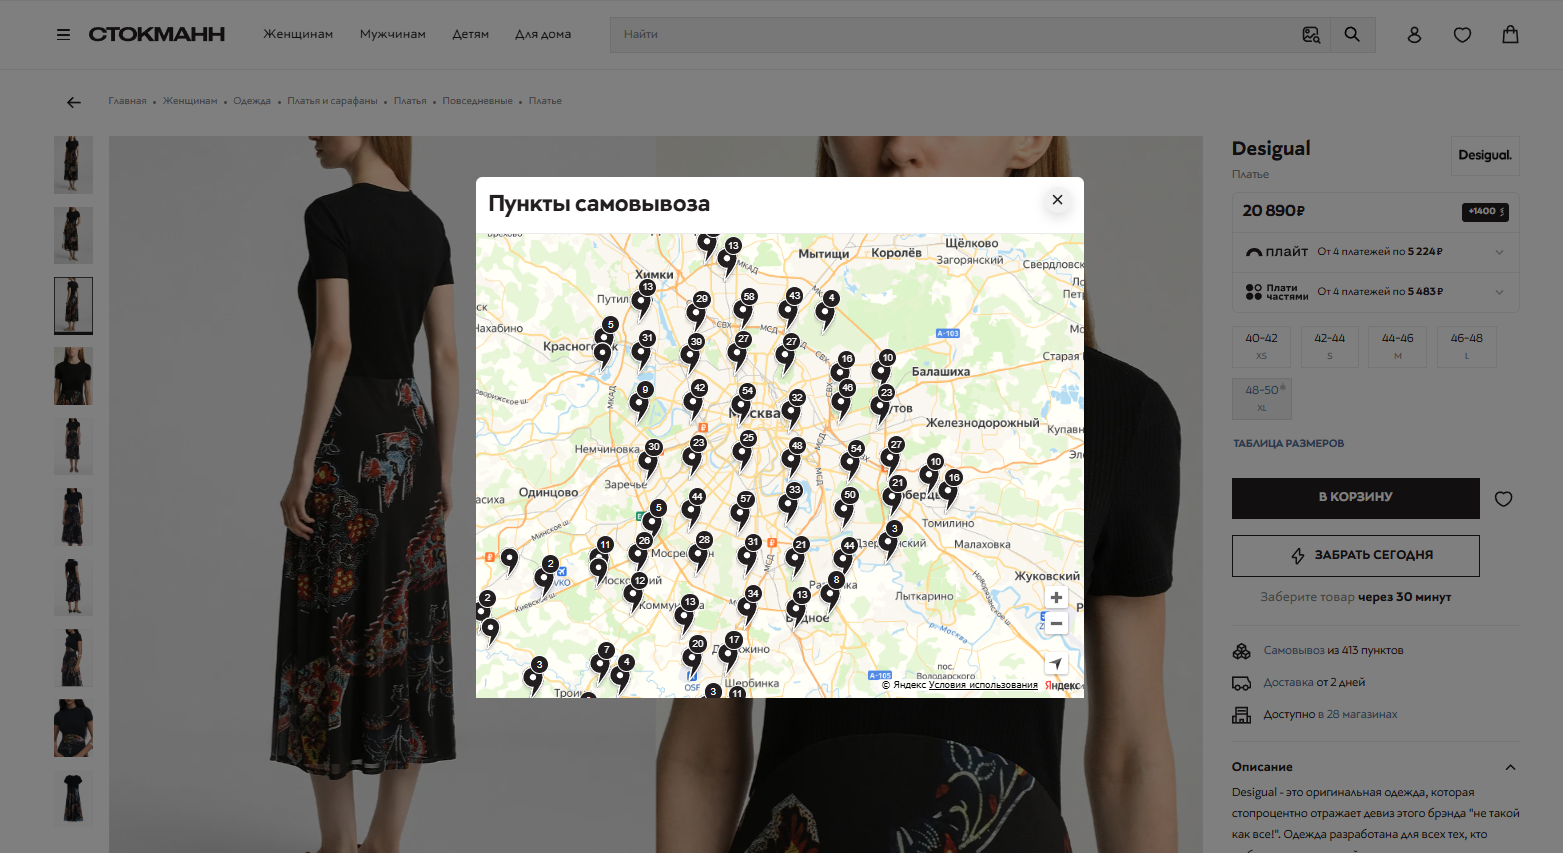Select the highlighted product thumbnail in gallery
This screenshot has height=853, width=1563.
pyautogui.click(x=73, y=306)
